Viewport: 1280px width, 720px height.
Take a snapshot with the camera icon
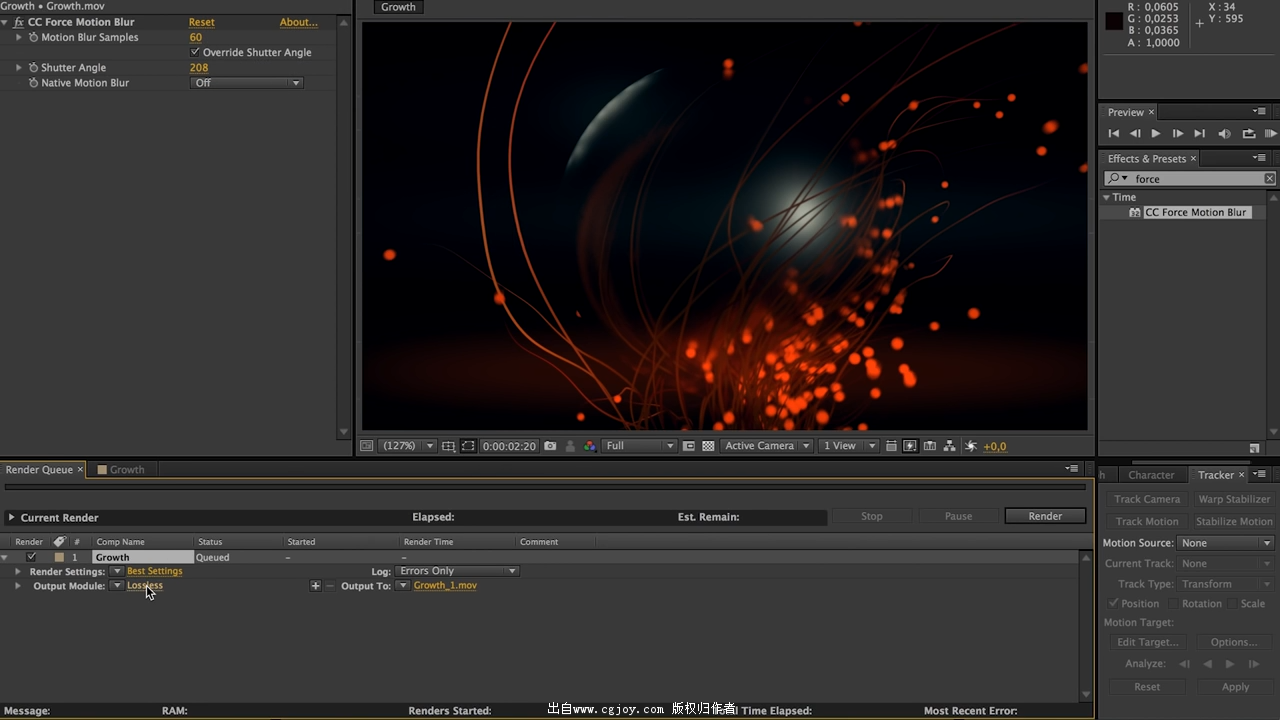point(550,446)
